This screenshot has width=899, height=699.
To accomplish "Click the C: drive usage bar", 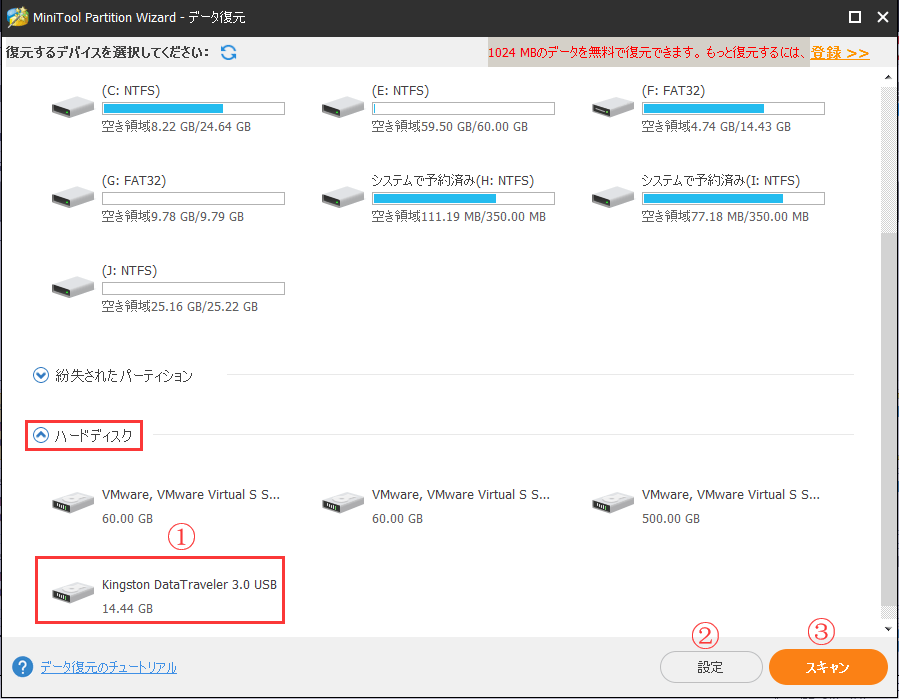I will [193, 108].
